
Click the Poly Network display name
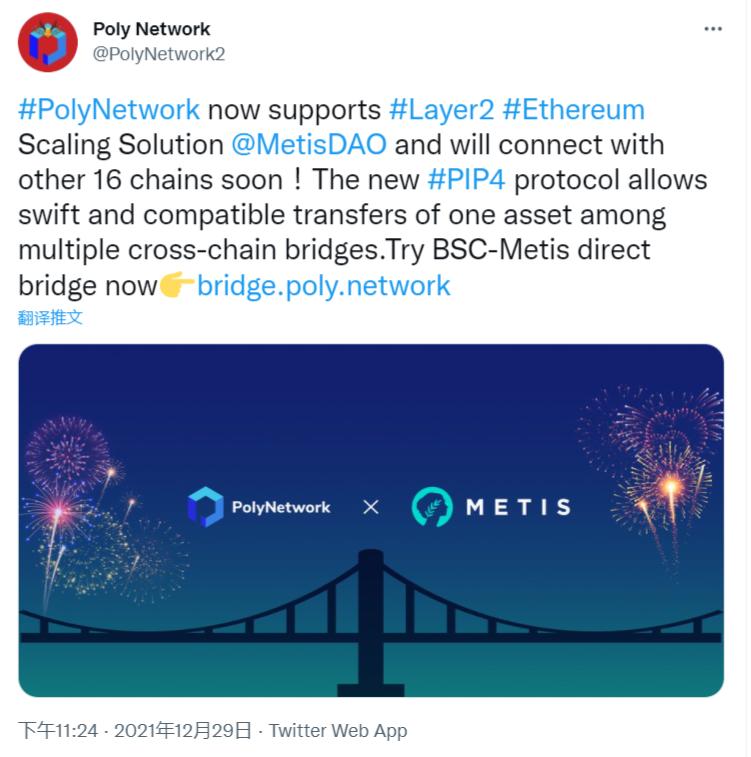point(151,29)
